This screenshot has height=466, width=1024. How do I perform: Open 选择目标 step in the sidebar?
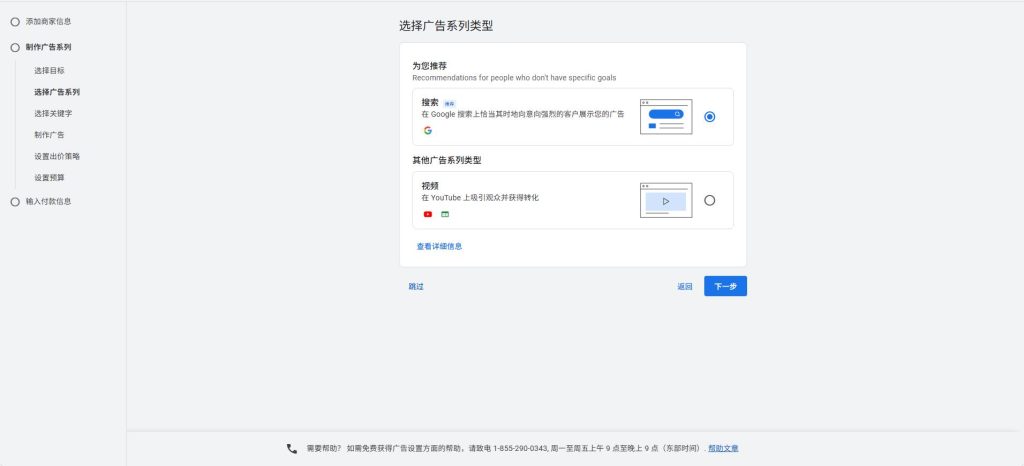[49, 71]
